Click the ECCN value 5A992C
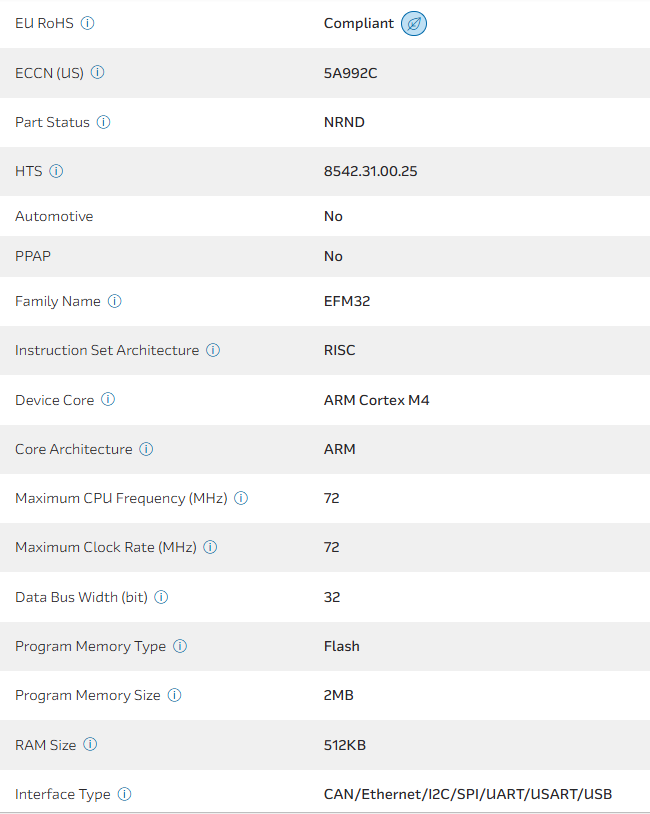The image size is (650, 814). pos(348,73)
